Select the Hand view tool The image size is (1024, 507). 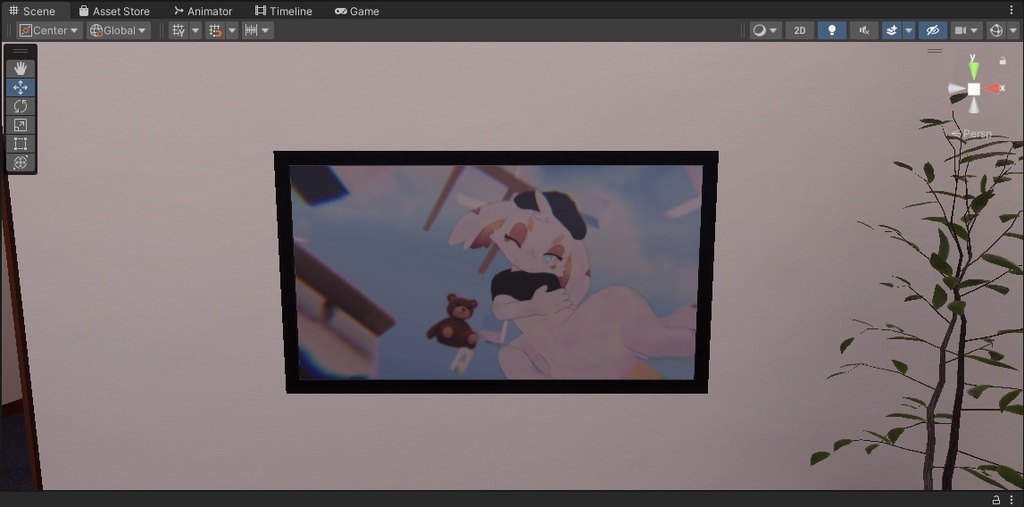(x=20, y=69)
